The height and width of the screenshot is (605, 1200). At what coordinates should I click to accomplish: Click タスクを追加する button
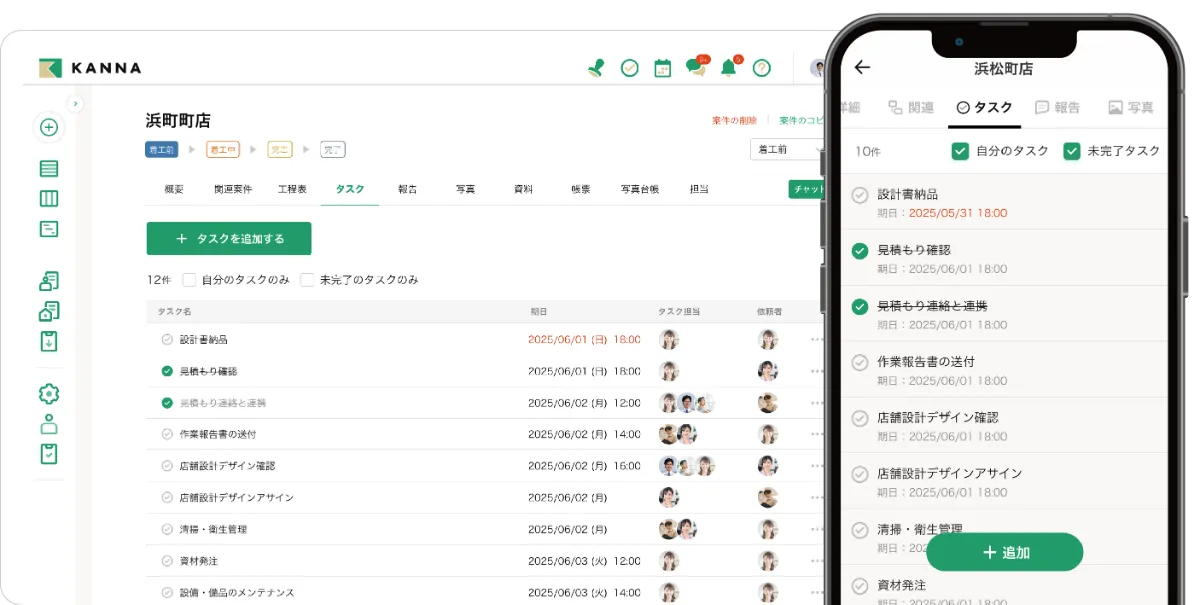[x=229, y=238]
